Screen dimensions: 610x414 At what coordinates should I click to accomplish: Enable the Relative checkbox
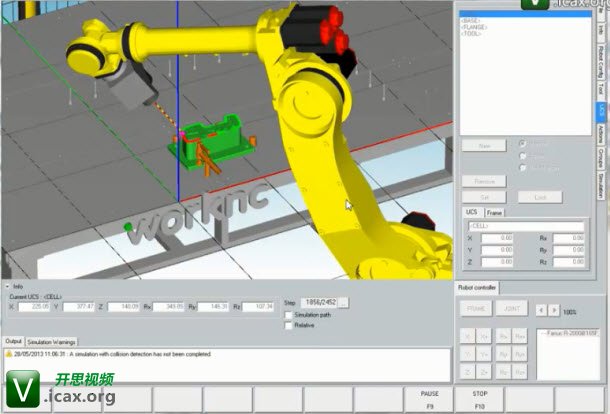pos(288,325)
